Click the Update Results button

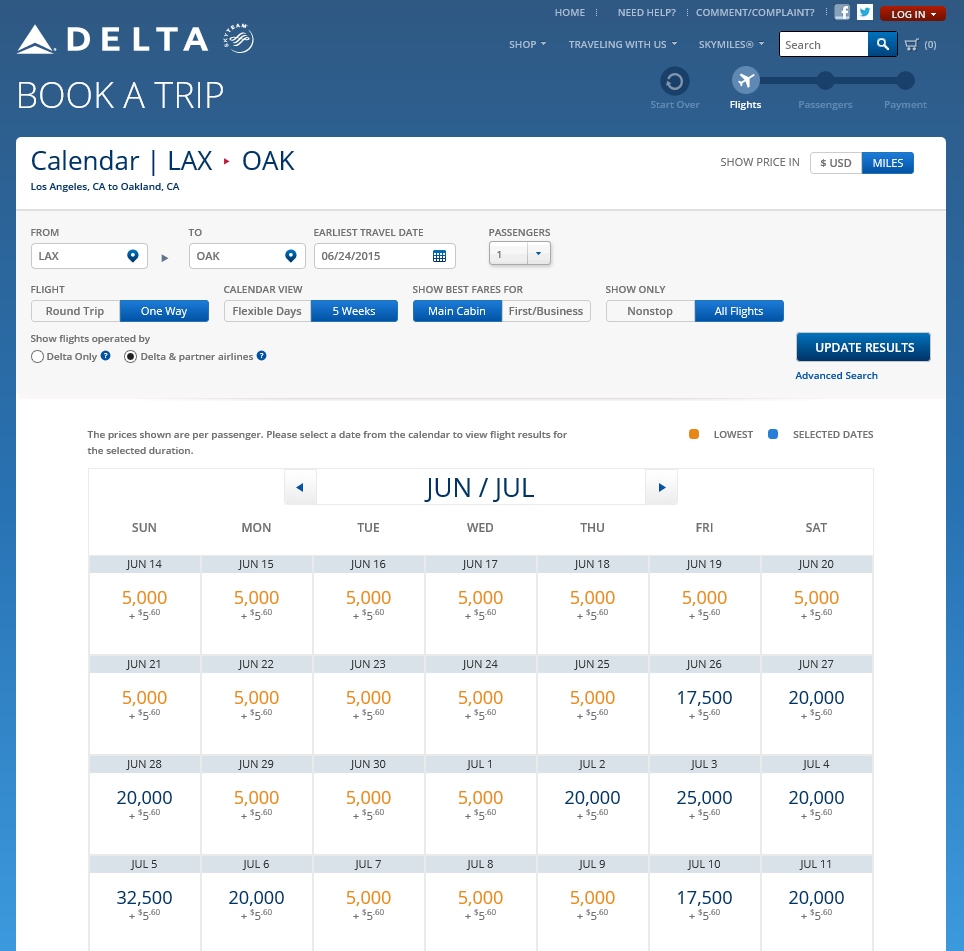(x=863, y=347)
